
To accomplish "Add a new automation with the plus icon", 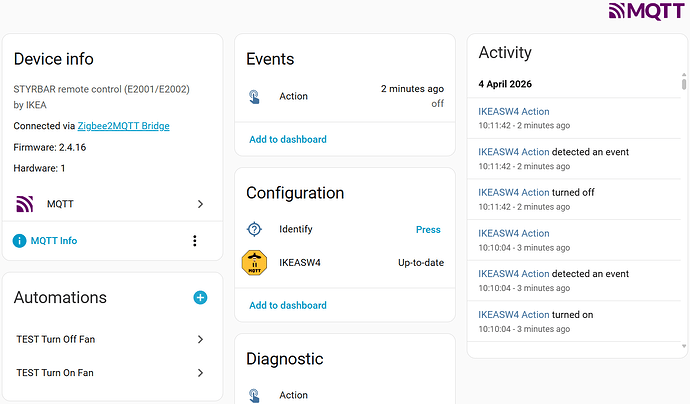I will [x=200, y=297].
